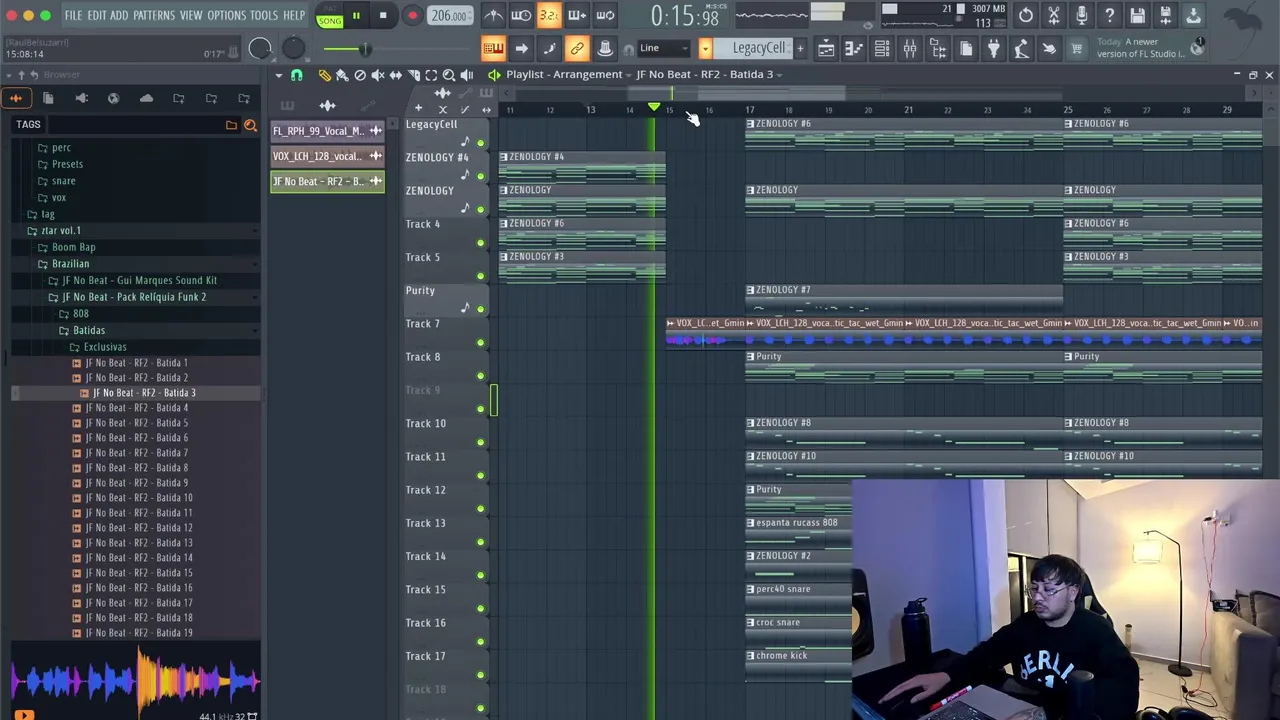Viewport: 1280px width, 720px height.
Task: Mute Track 16 using its green light
Action: tap(480, 642)
